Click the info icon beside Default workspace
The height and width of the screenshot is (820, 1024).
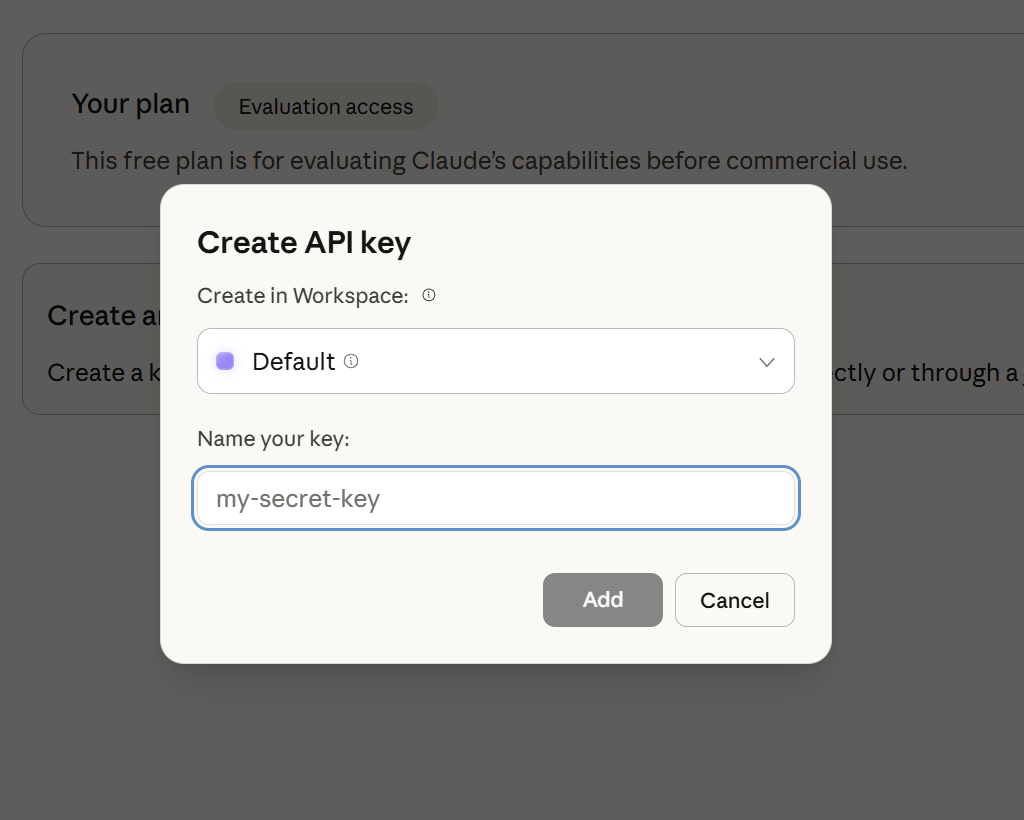point(351,361)
